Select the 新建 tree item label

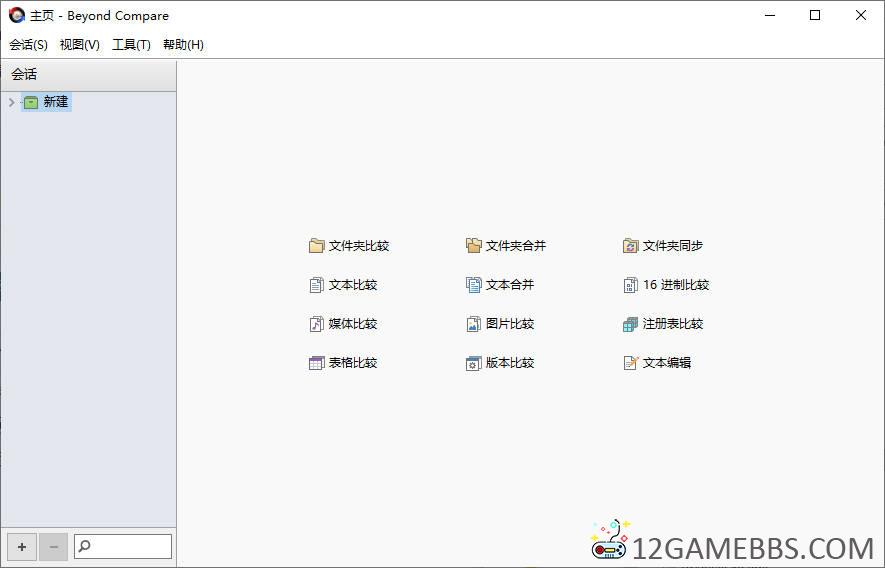point(56,102)
